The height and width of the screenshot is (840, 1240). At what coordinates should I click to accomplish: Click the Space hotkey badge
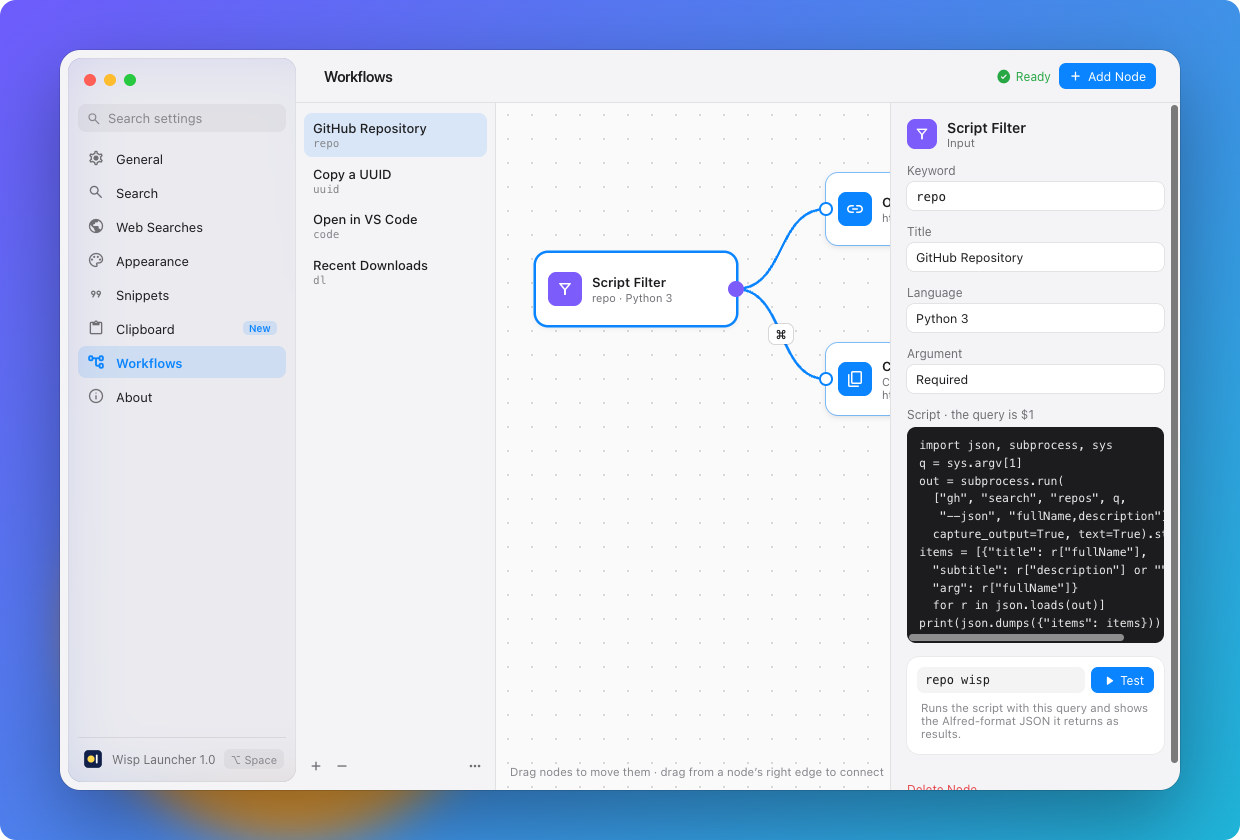pyautogui.click(x=254, y=760)
